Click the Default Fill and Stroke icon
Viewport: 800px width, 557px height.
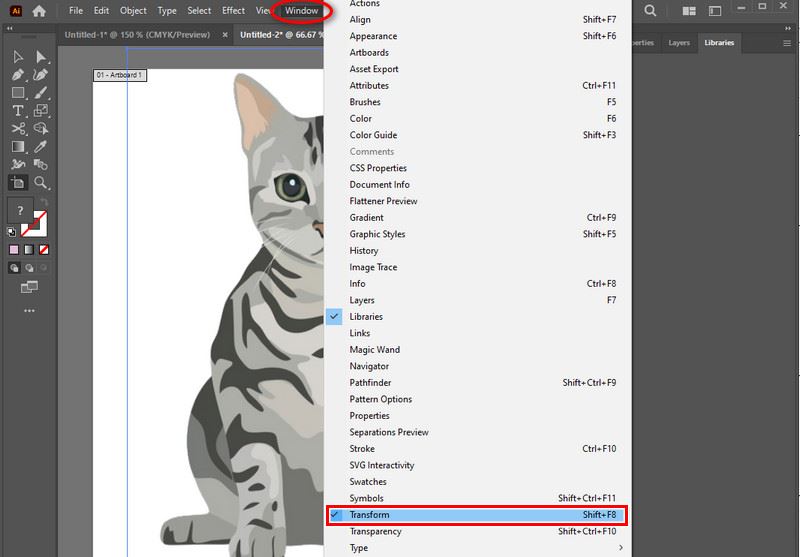point(11,232)
